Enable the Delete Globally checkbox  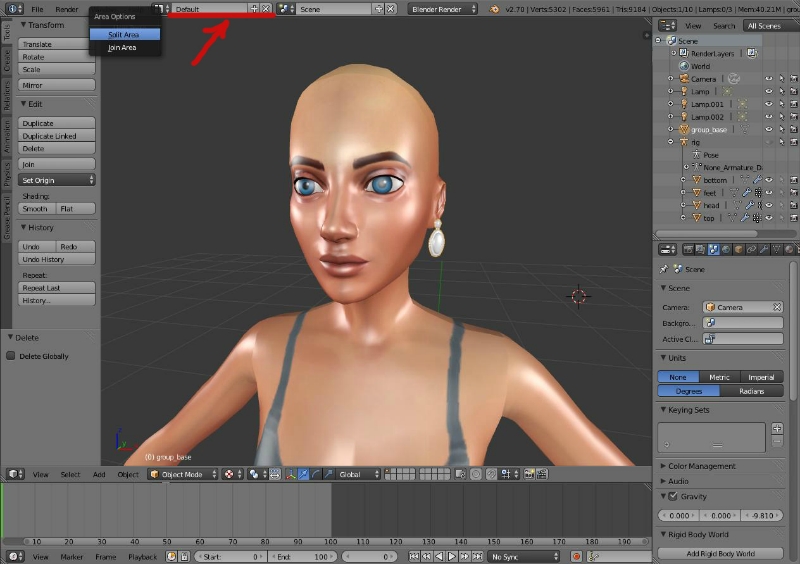click(x=12, y=356)
